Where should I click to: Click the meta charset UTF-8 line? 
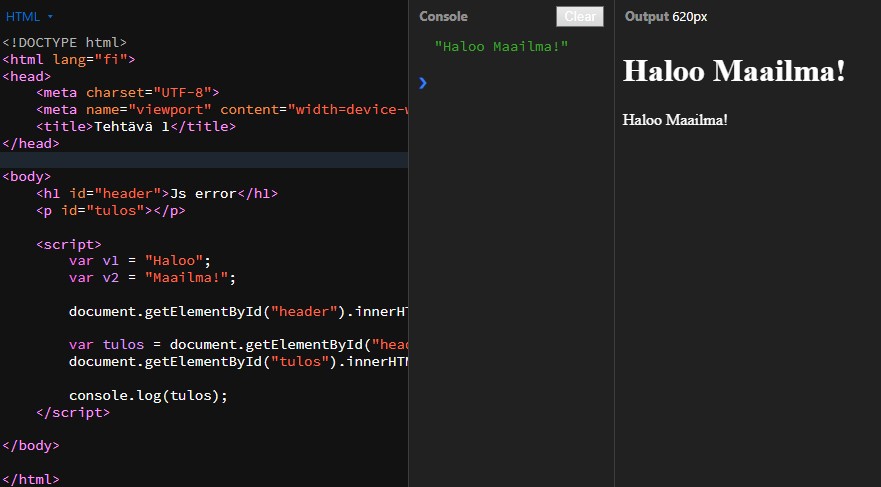click(x=127, y=93)
